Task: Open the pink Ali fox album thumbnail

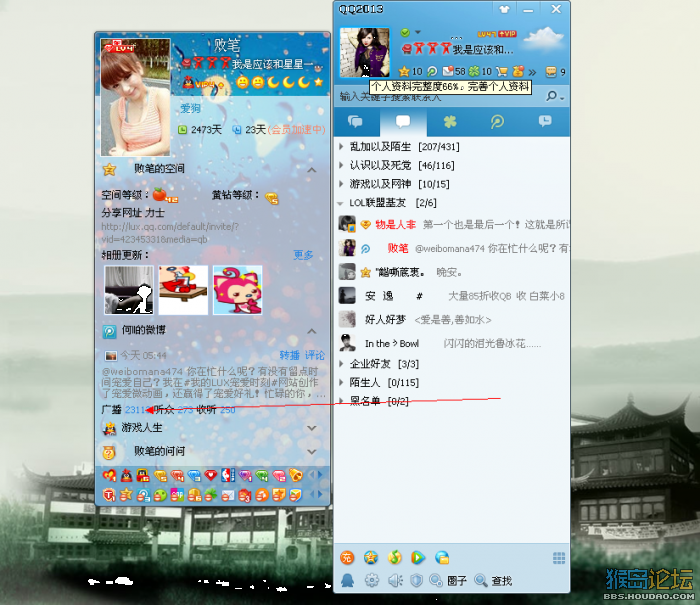Action: (x=238, y=290)
